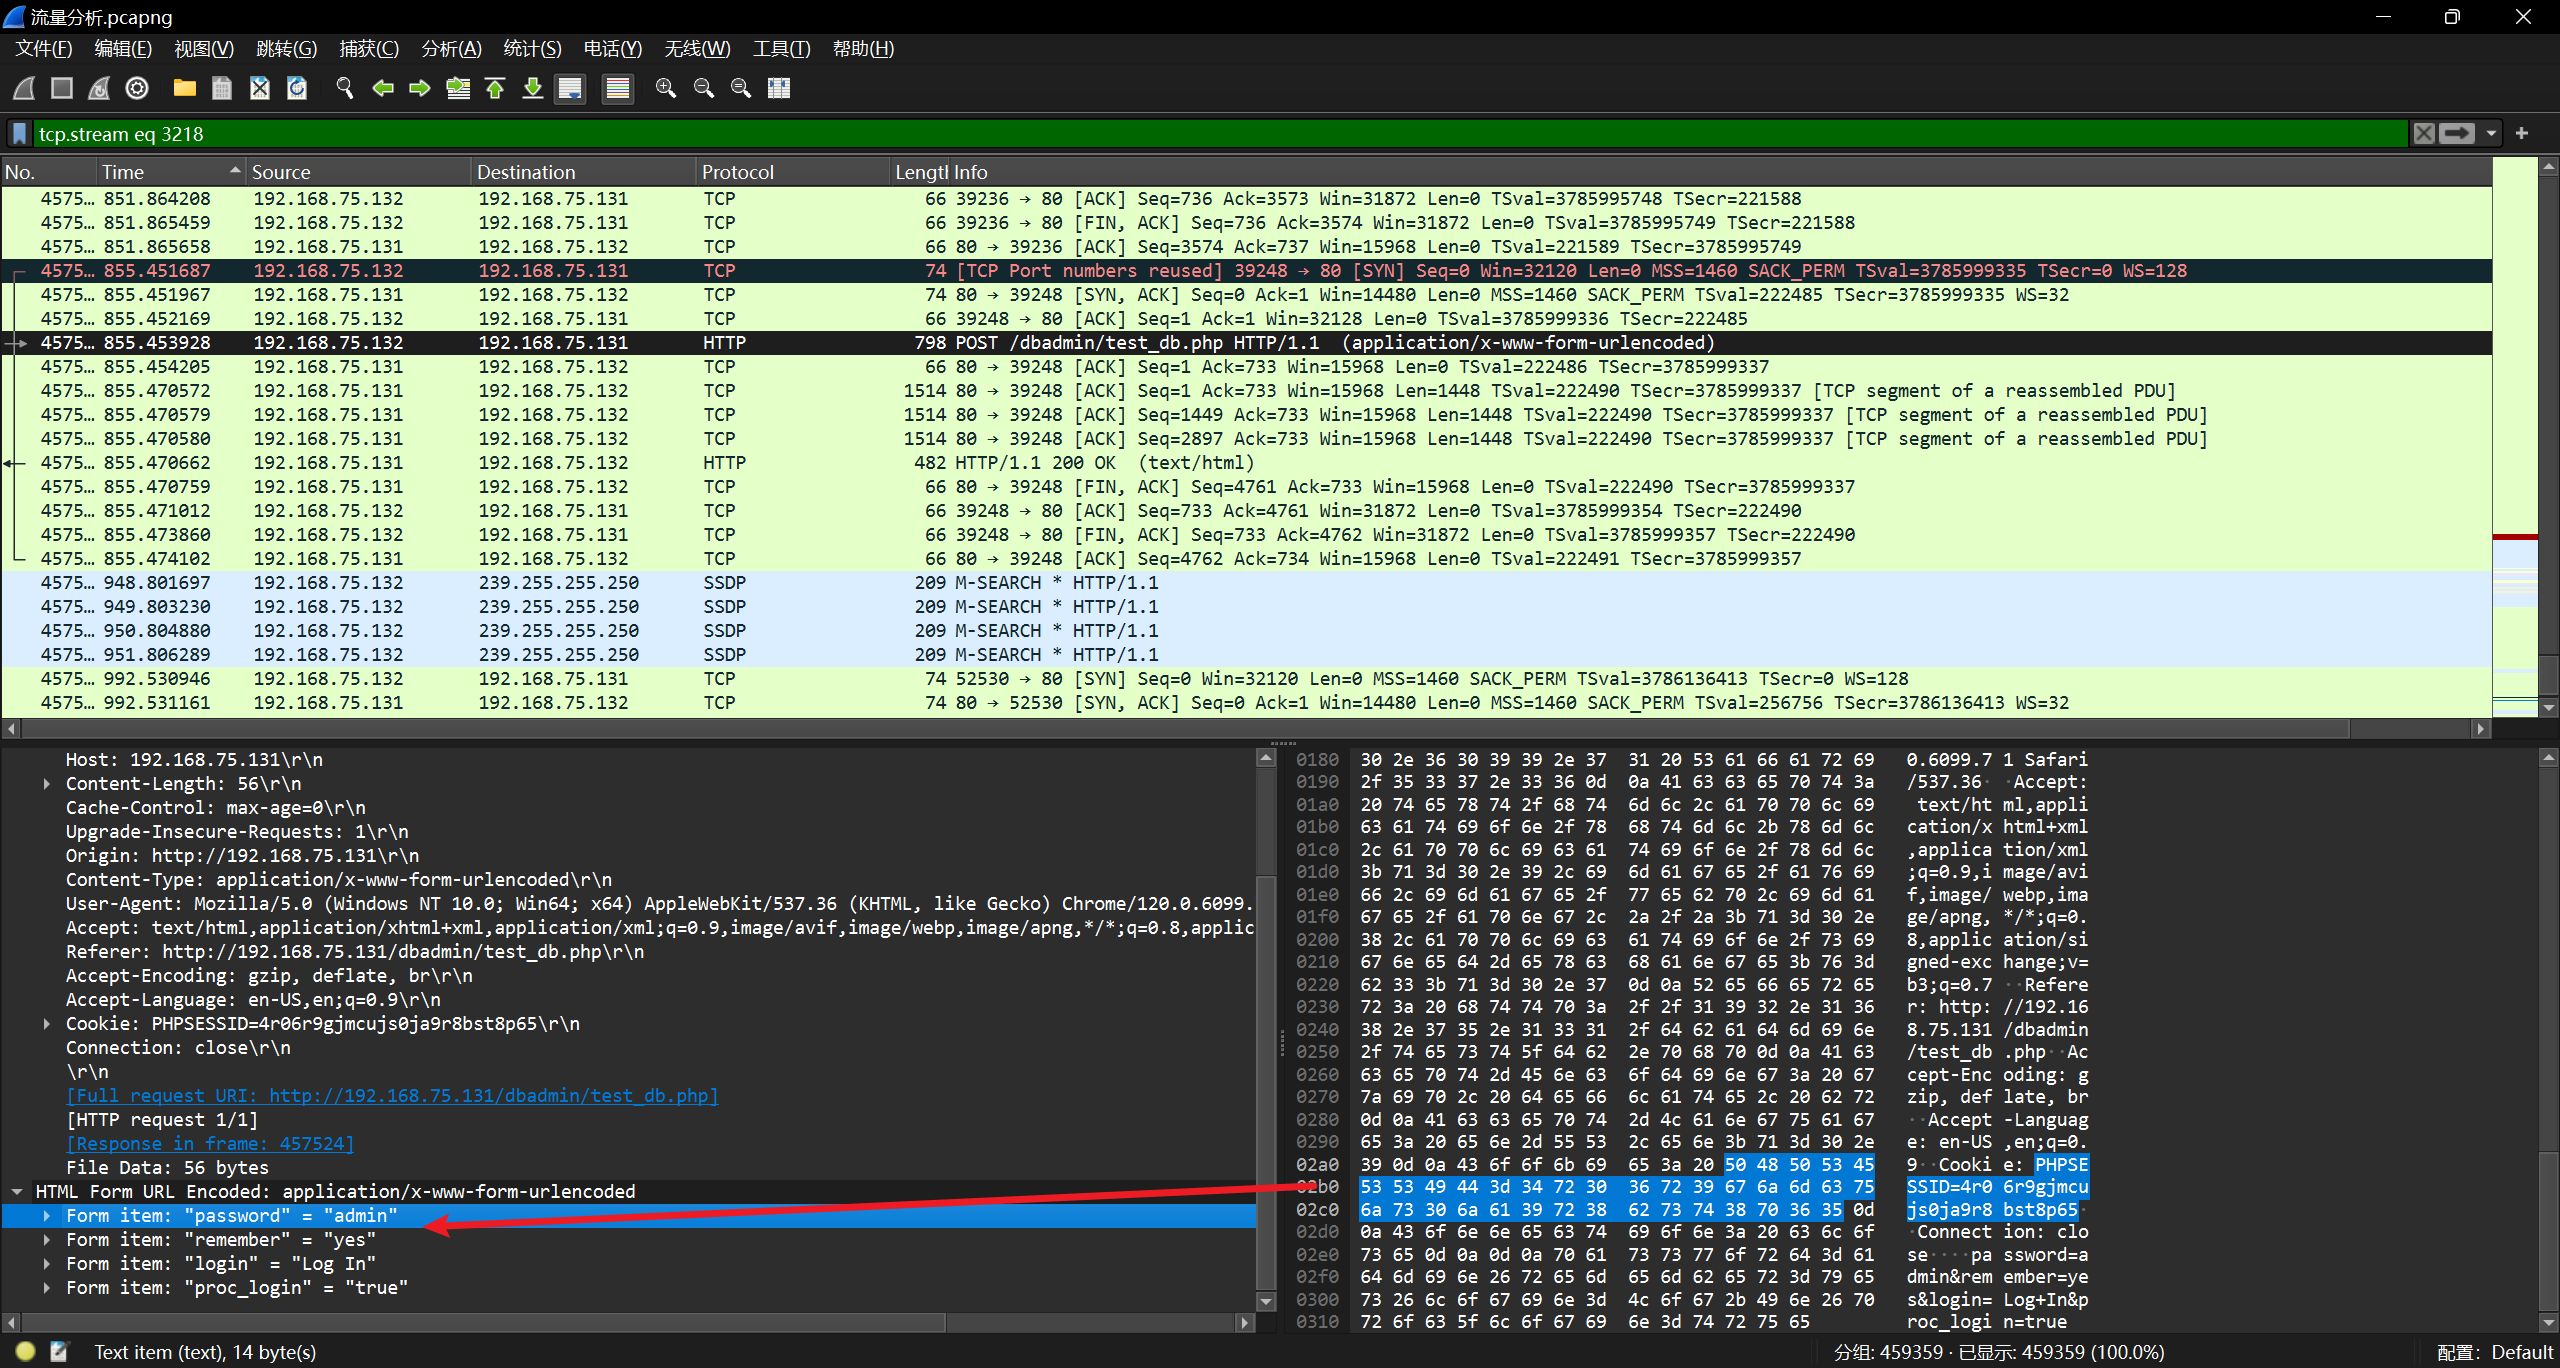Click the resize columns icon
Screen dimensions: 2560x1368
pyautogui.click(x=779, y=88)
